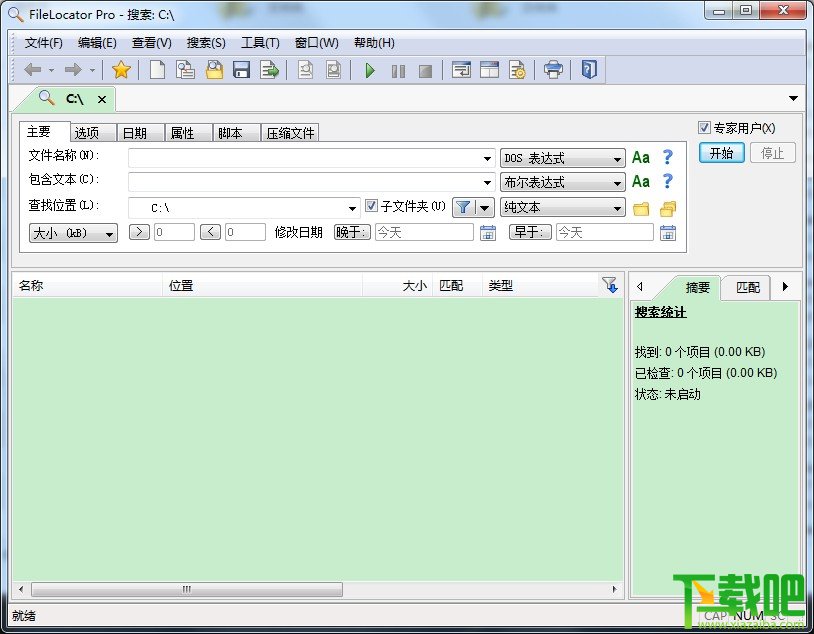Viewport: 814px width, 634px height.
Task: Click the Forward arrow toolbar icon
Action: pyautogui.click(x=73, y=70)
